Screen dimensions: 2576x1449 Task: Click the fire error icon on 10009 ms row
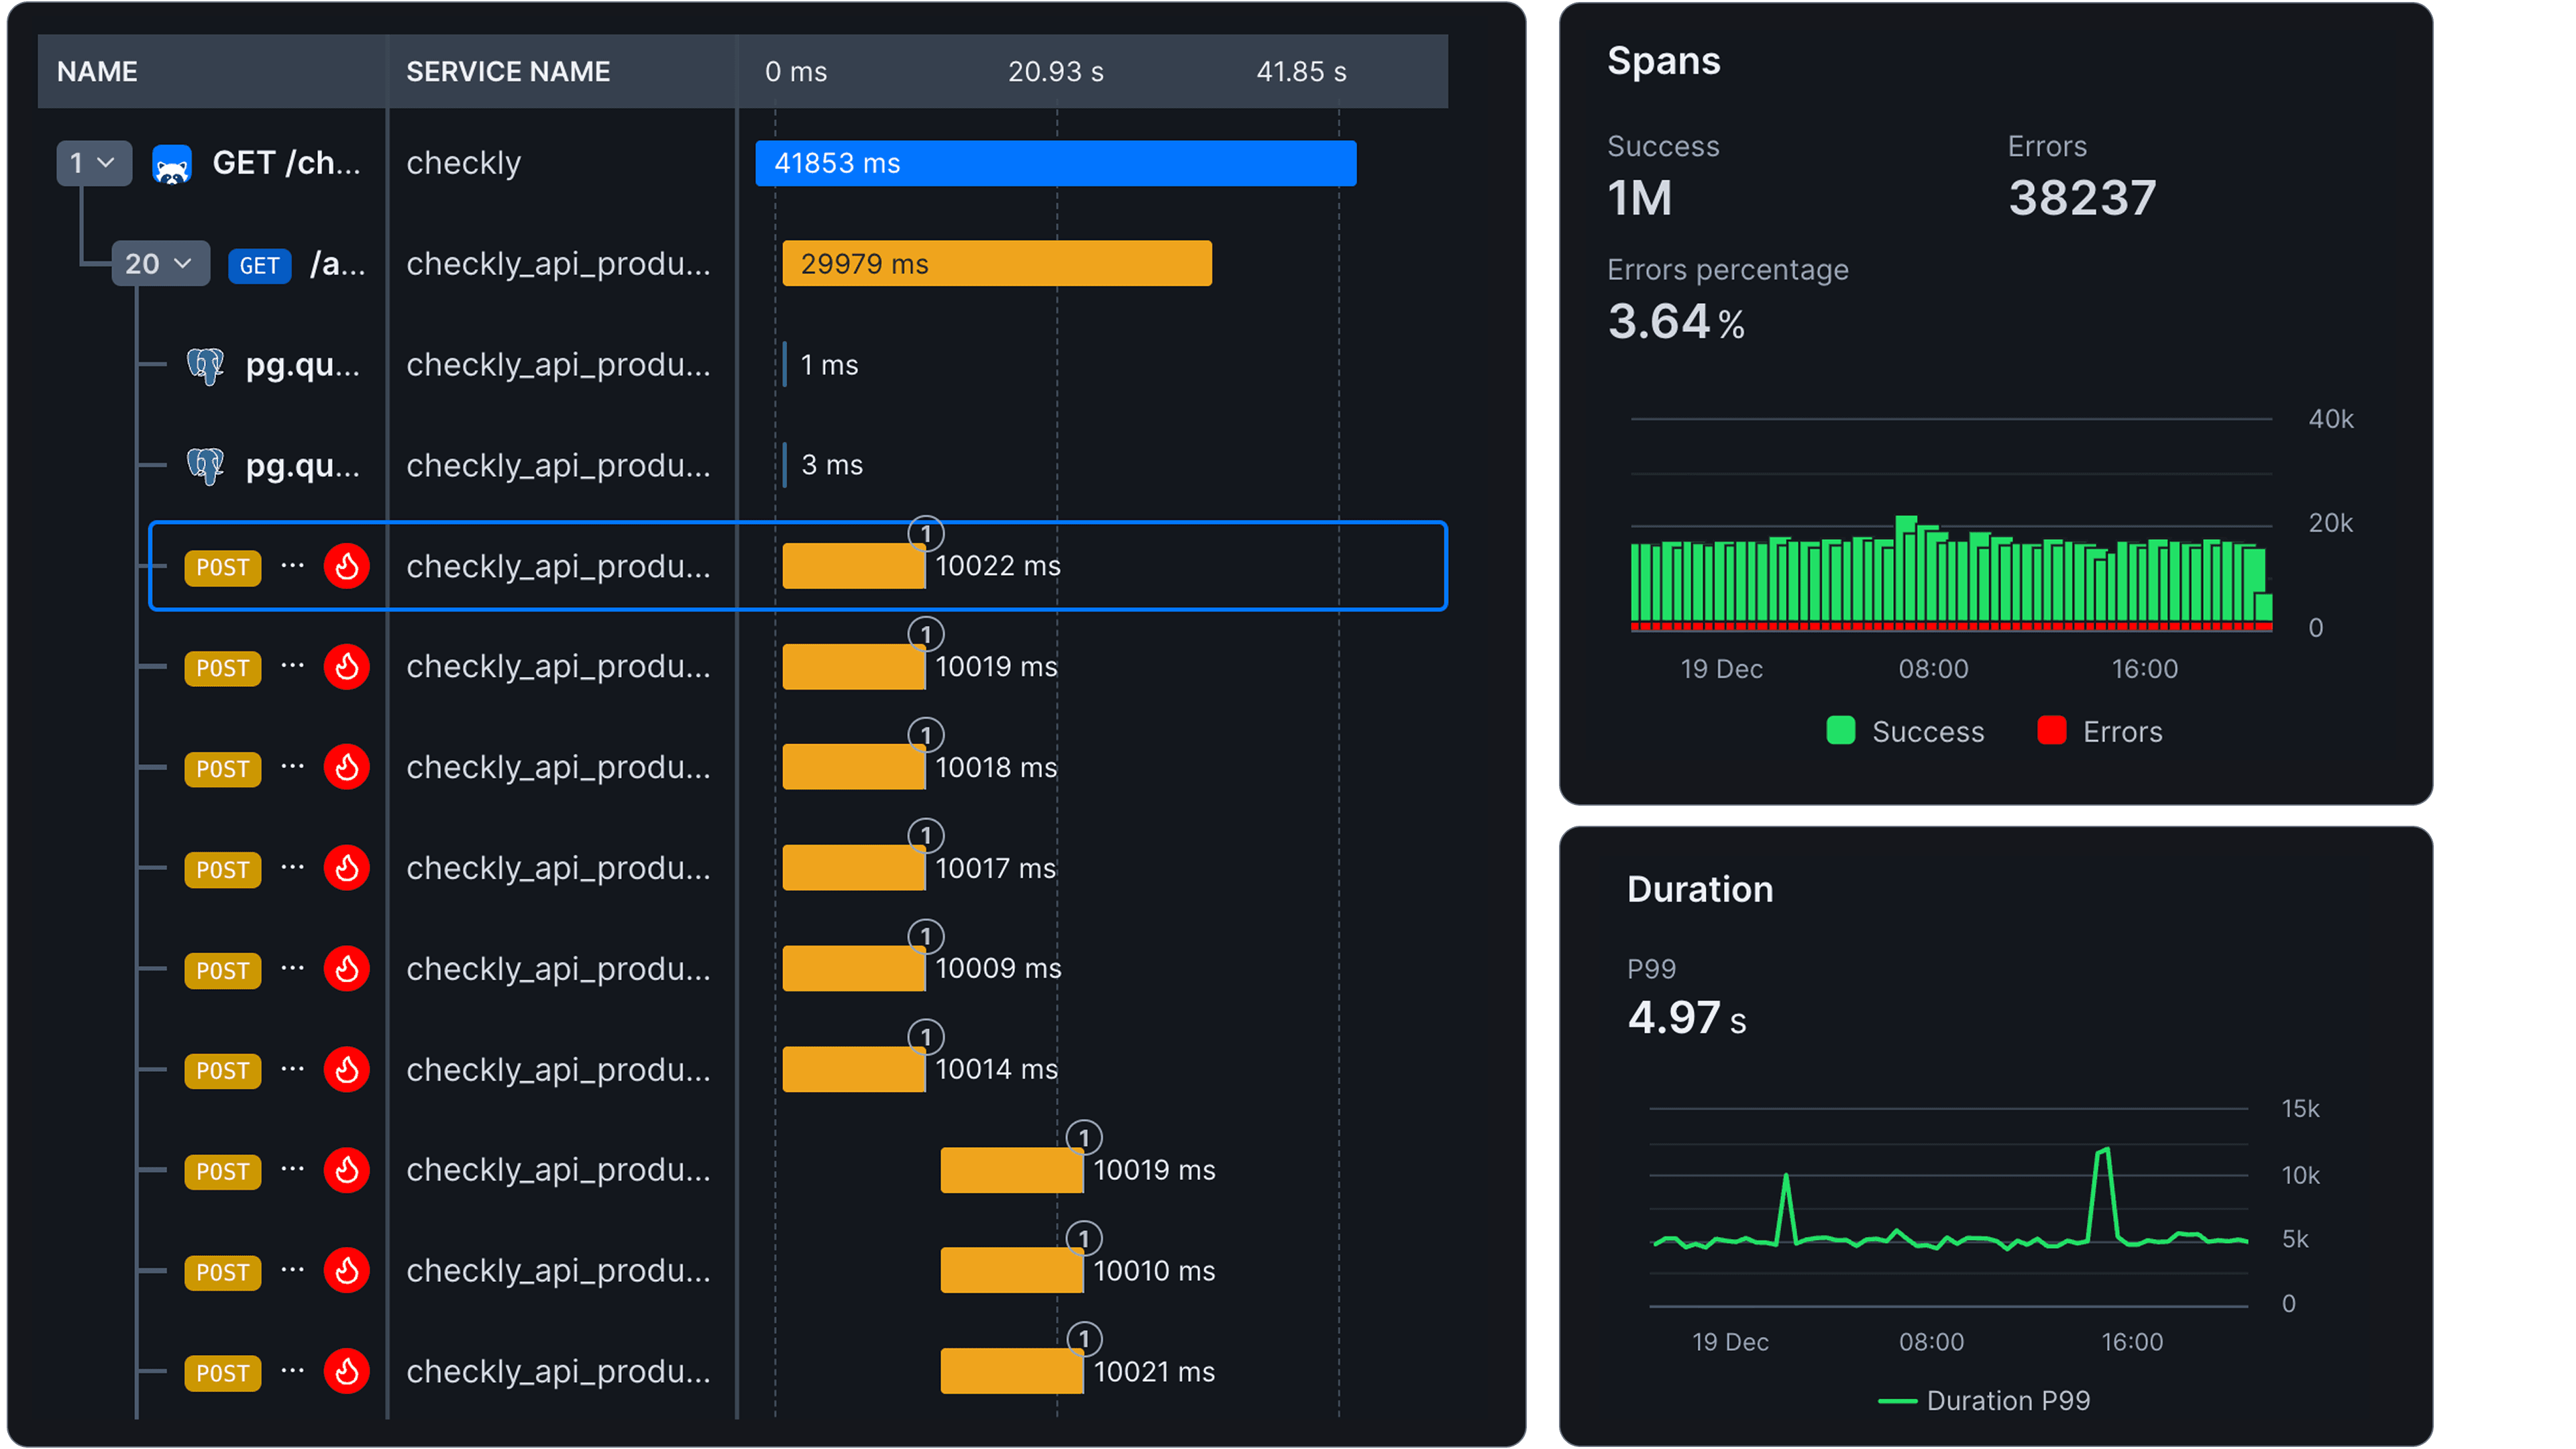(x=347, y=969)
